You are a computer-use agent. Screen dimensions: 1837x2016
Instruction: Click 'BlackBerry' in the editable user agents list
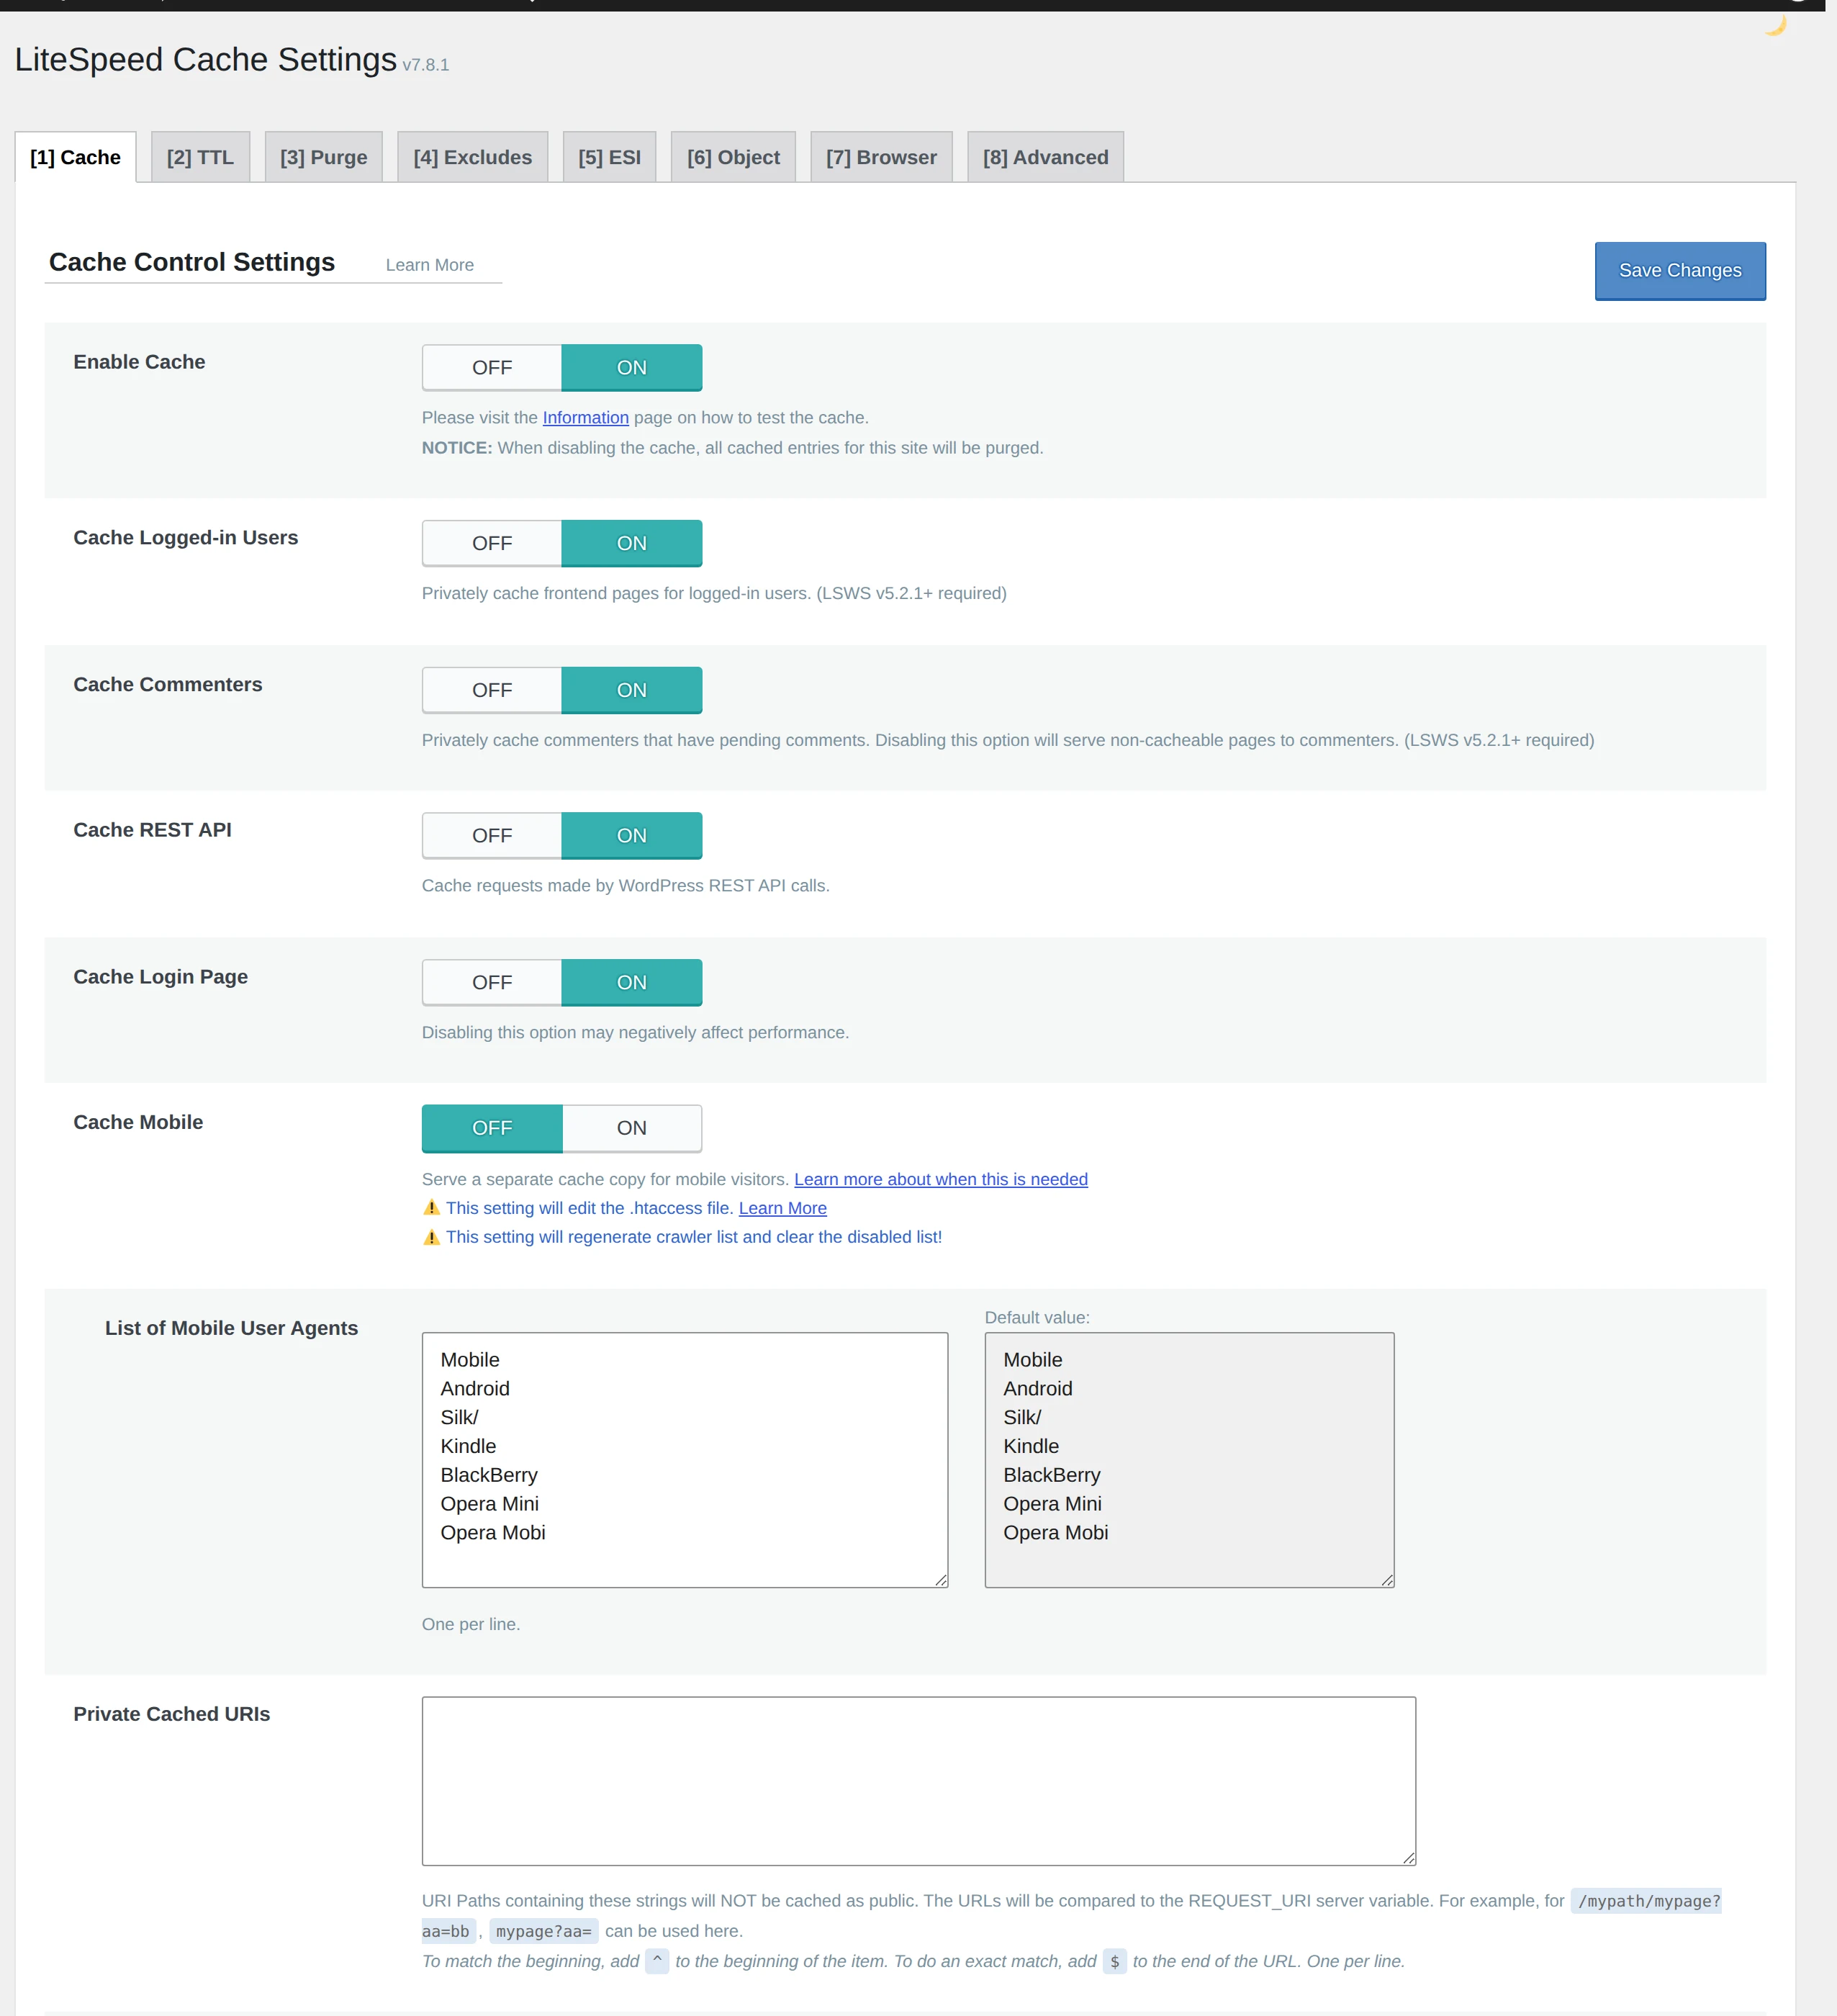(489, 1475)
